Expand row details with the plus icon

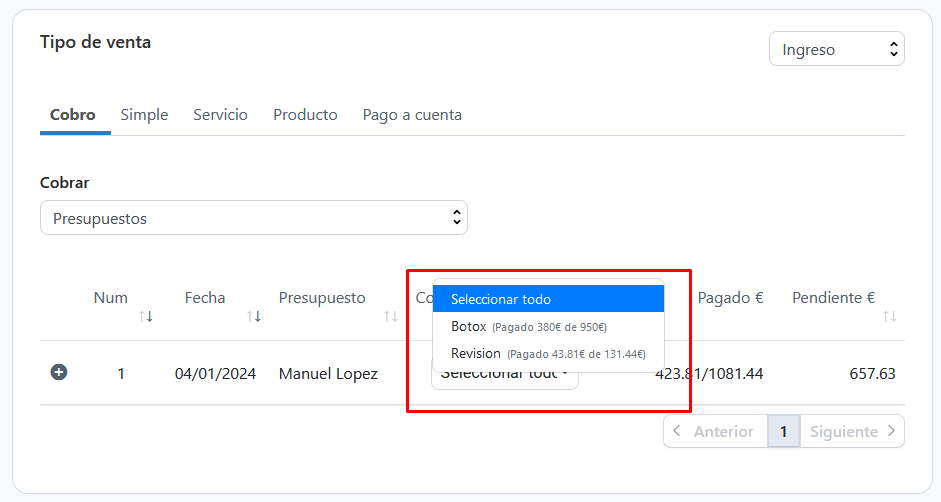(x=59, y=373)
